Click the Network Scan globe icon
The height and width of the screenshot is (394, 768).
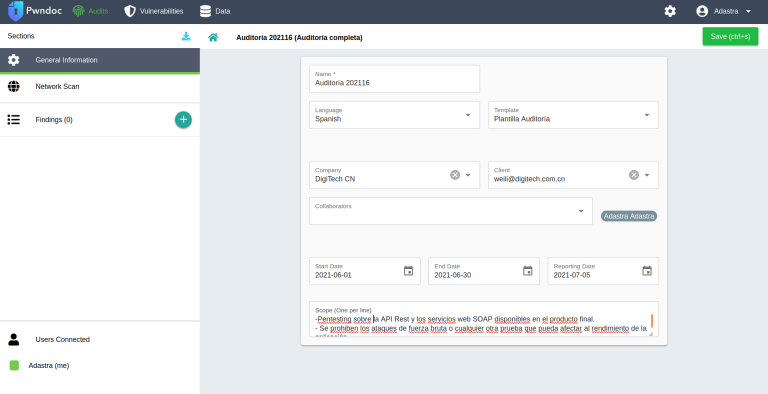tap(14, 87)
